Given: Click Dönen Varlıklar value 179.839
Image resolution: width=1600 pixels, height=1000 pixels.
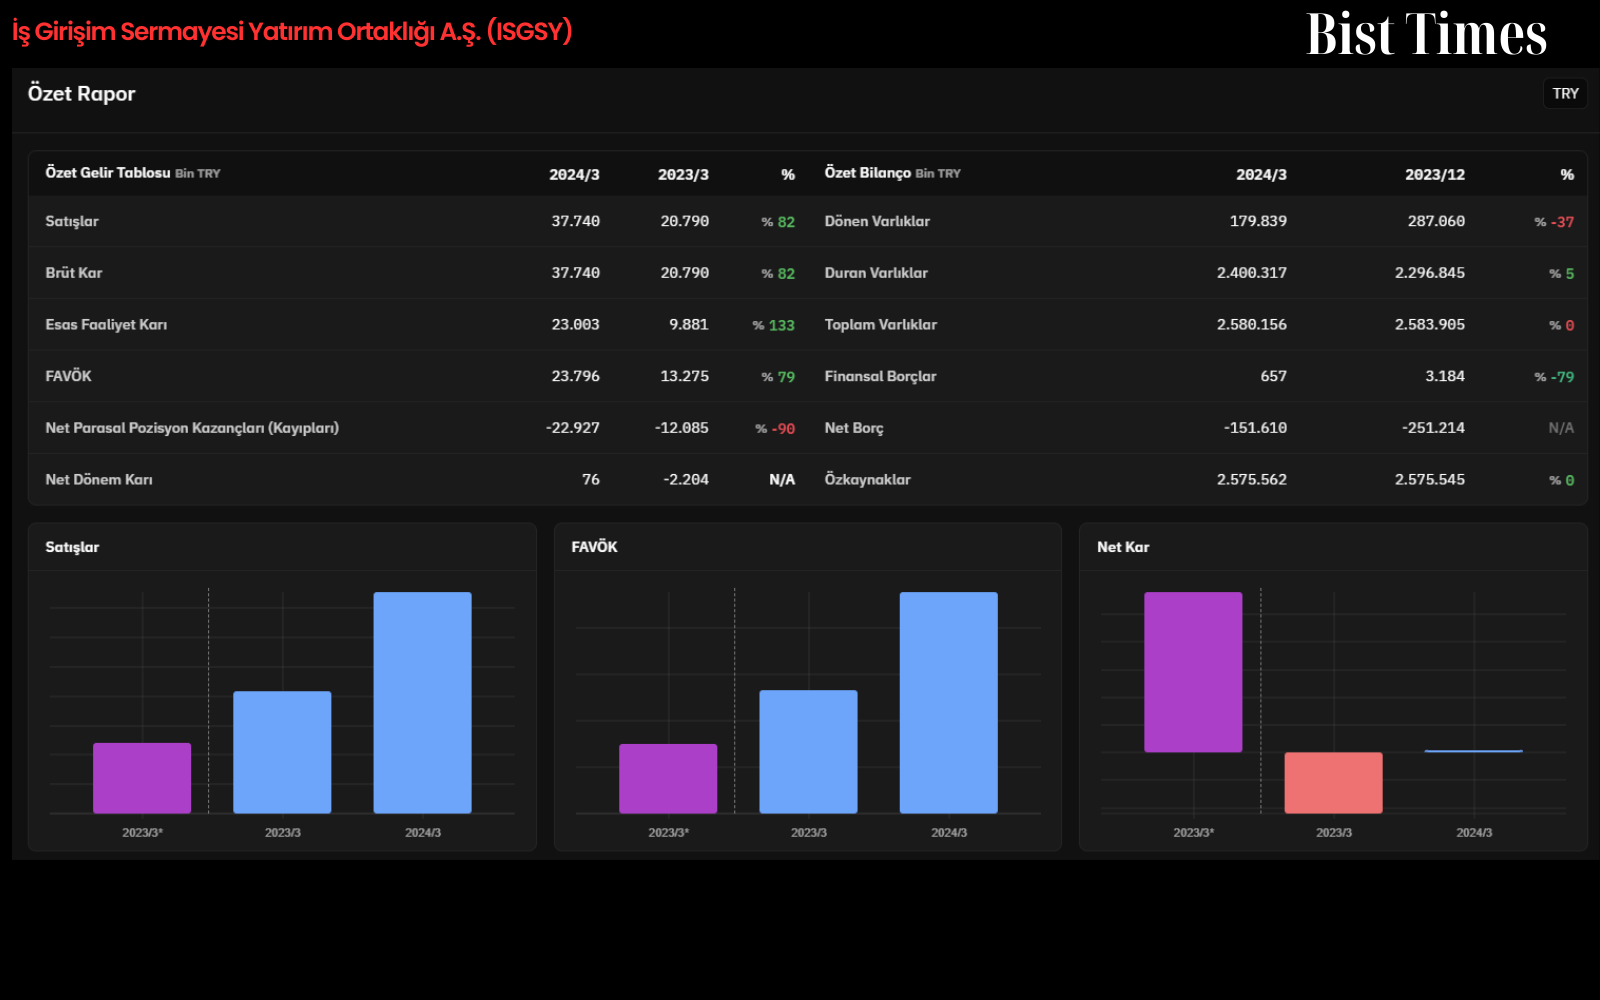Looking at the screenshot, I should [1258, 221].
